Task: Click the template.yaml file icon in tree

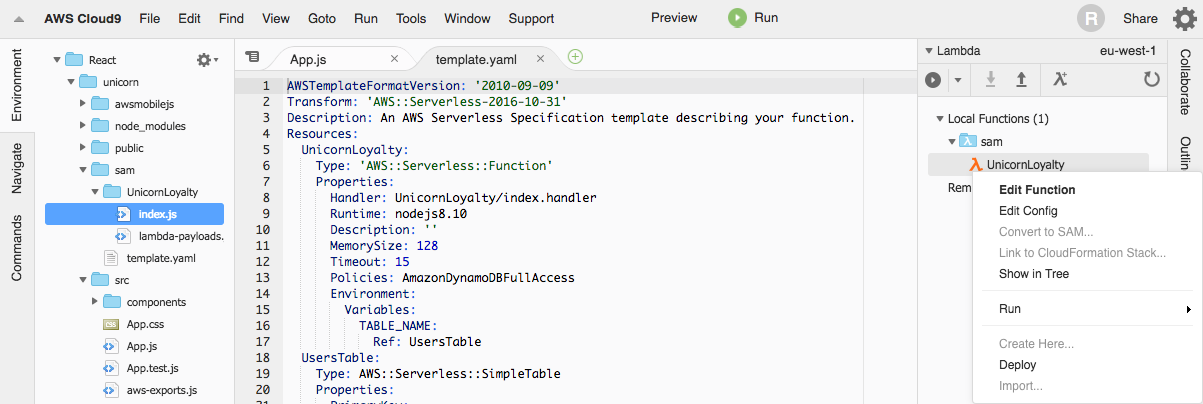Action: click(109, 258)
